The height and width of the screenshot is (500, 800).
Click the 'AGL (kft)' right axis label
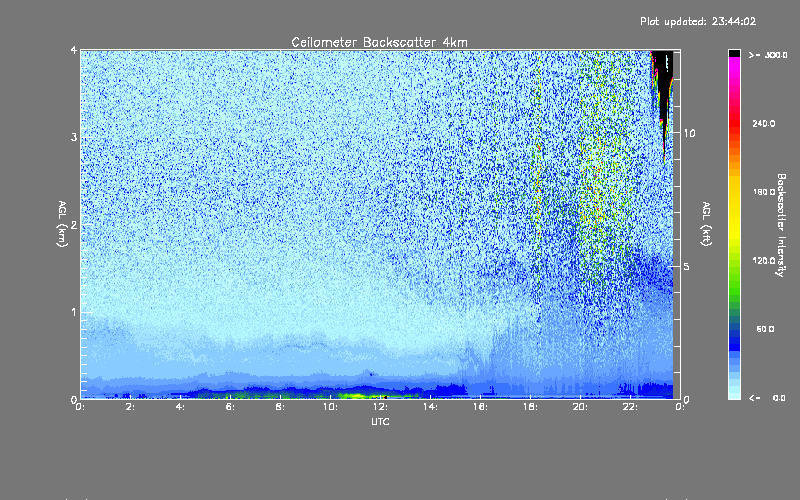(706, 224)
